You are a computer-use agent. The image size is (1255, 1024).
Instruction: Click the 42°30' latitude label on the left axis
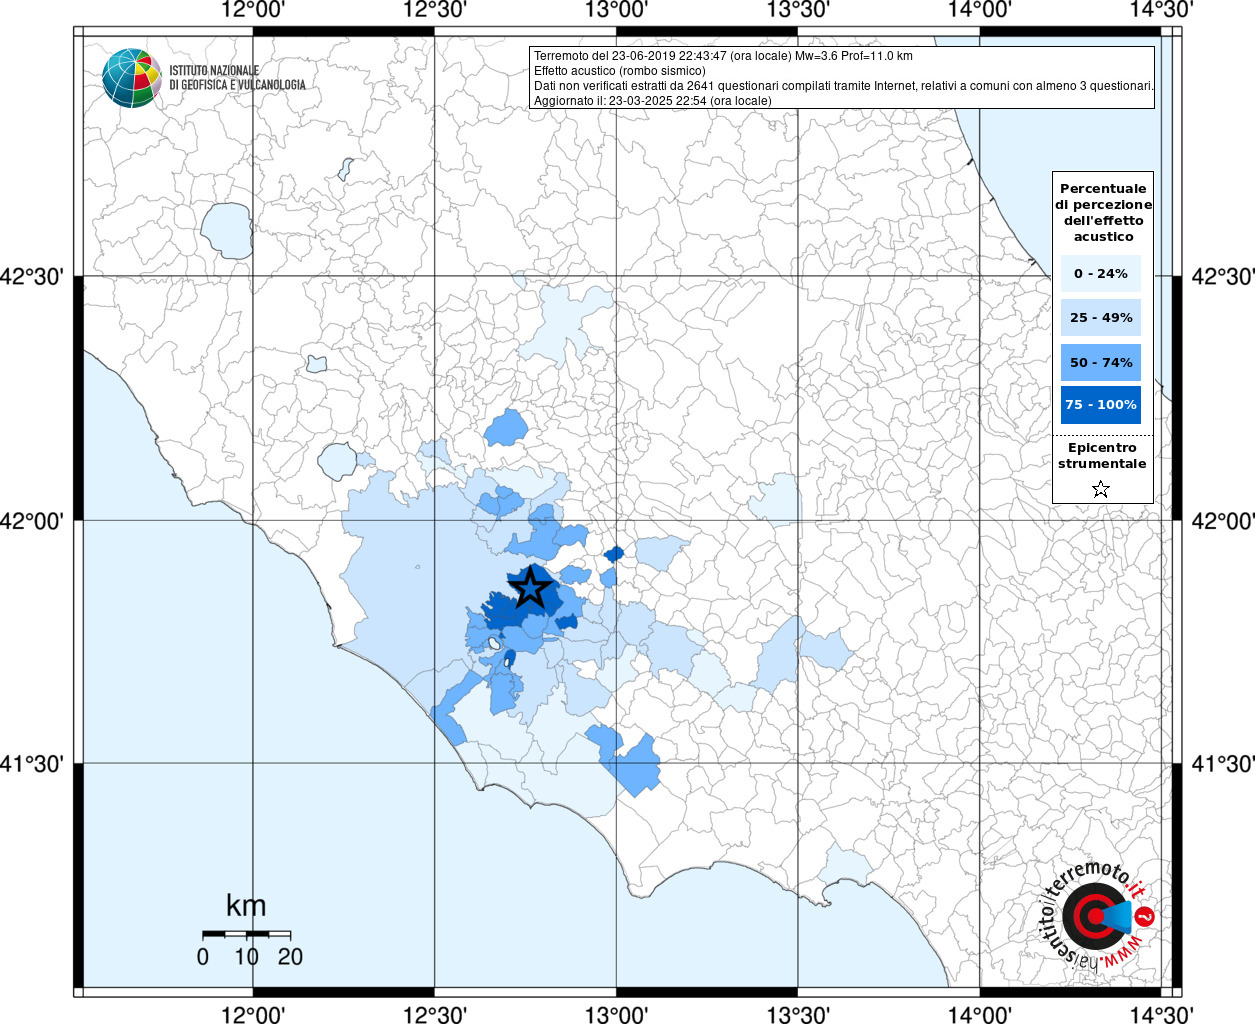32,276
